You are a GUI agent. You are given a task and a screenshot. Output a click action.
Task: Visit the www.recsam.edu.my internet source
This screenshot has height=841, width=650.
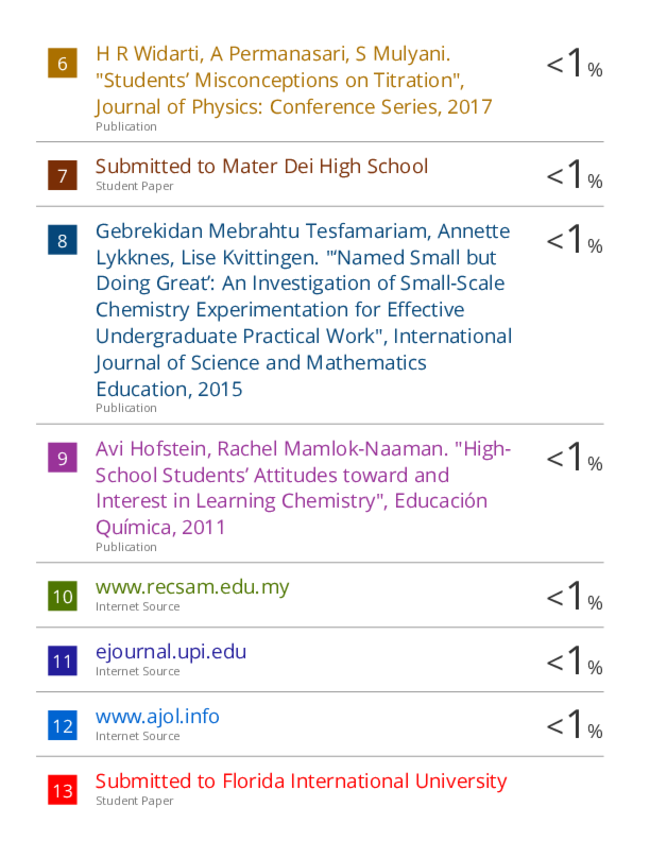pos(192,587)
